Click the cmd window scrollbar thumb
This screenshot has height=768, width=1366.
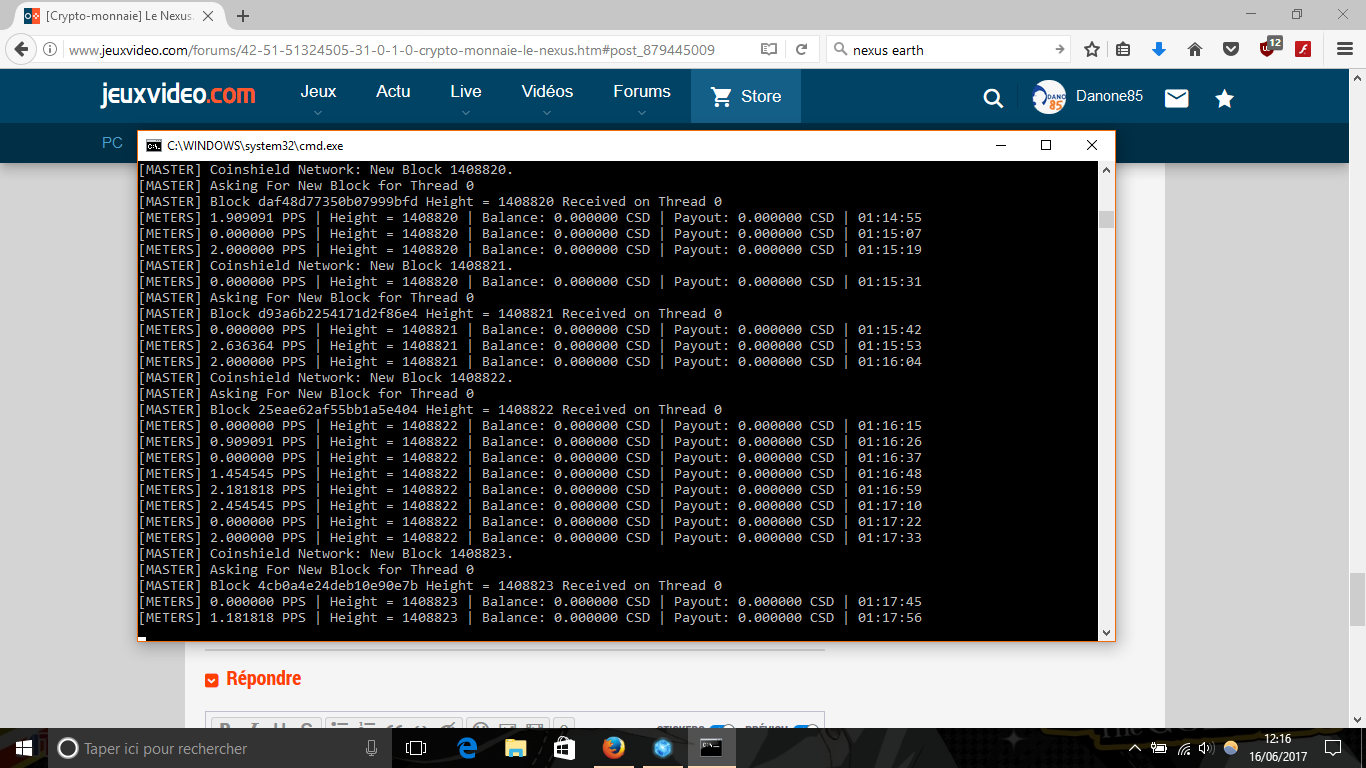(x=1106, y=220)
